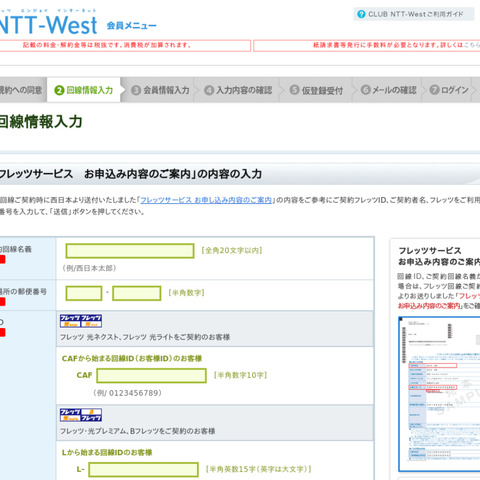Click the (例/西日本太郎) example text
The width and height of the screenshot is (480, 480).
(x=89, y=268)
